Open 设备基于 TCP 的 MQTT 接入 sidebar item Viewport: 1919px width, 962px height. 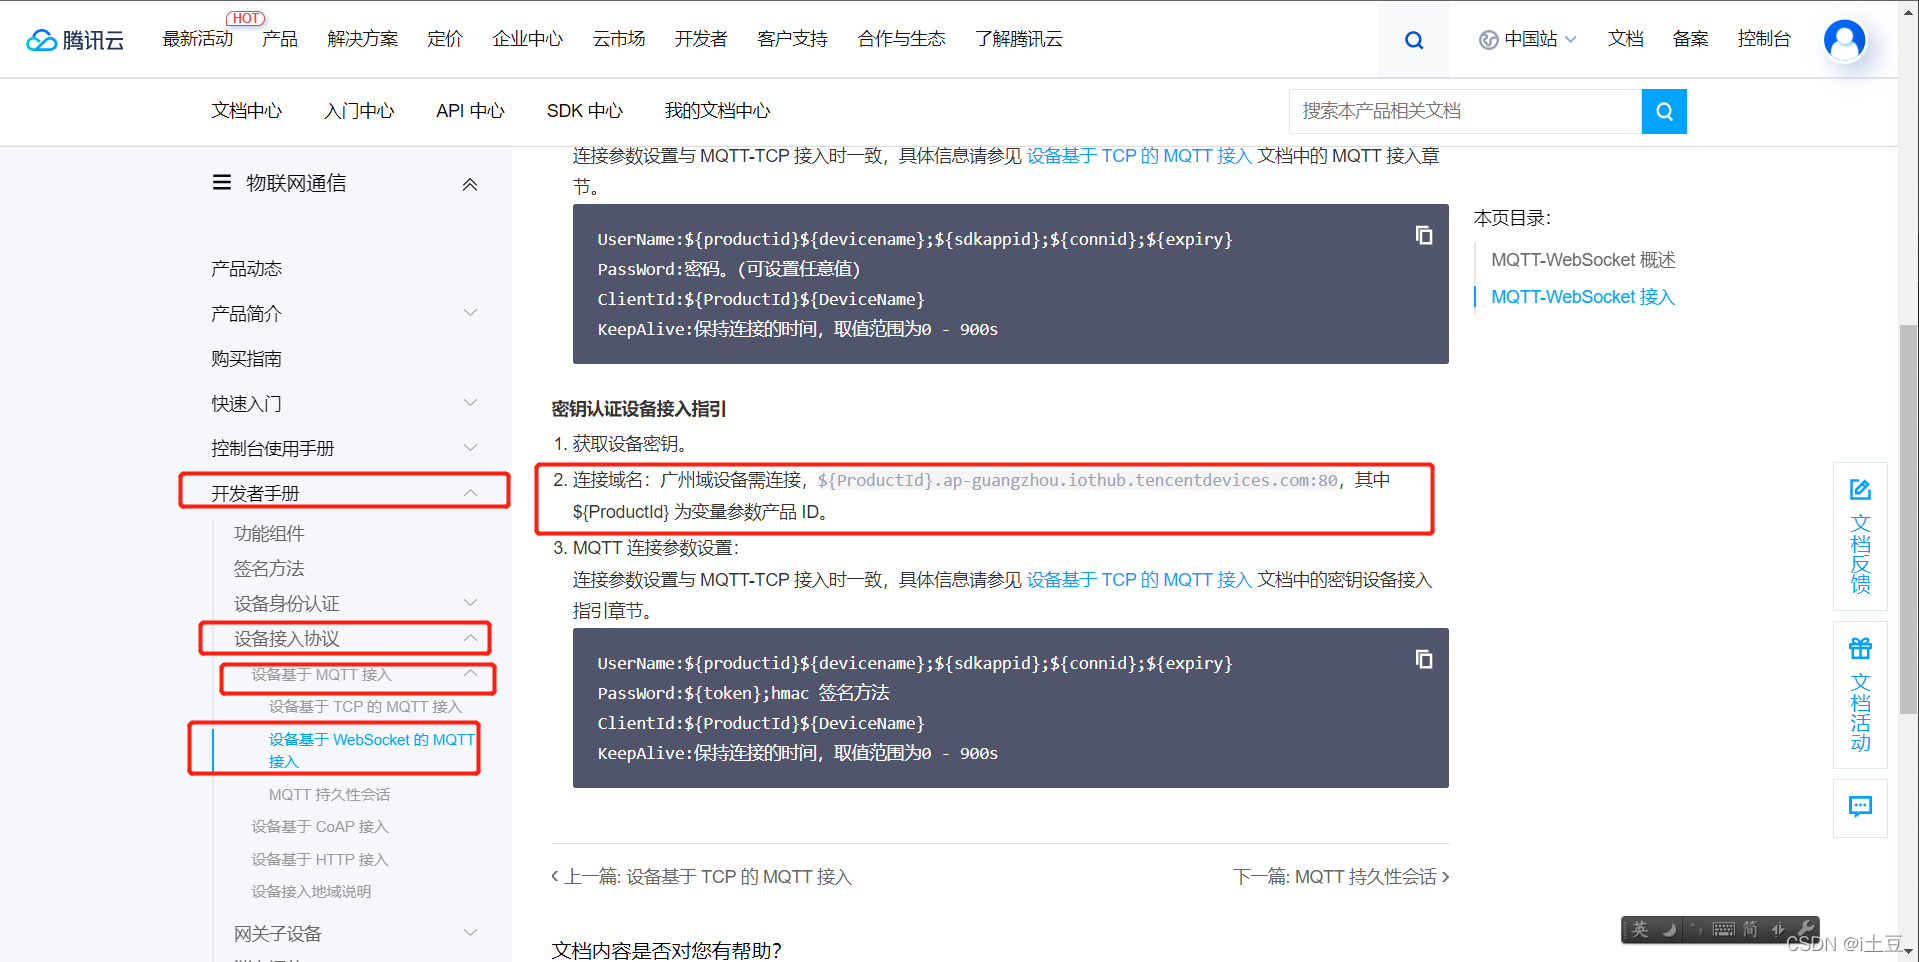(365, 706)
